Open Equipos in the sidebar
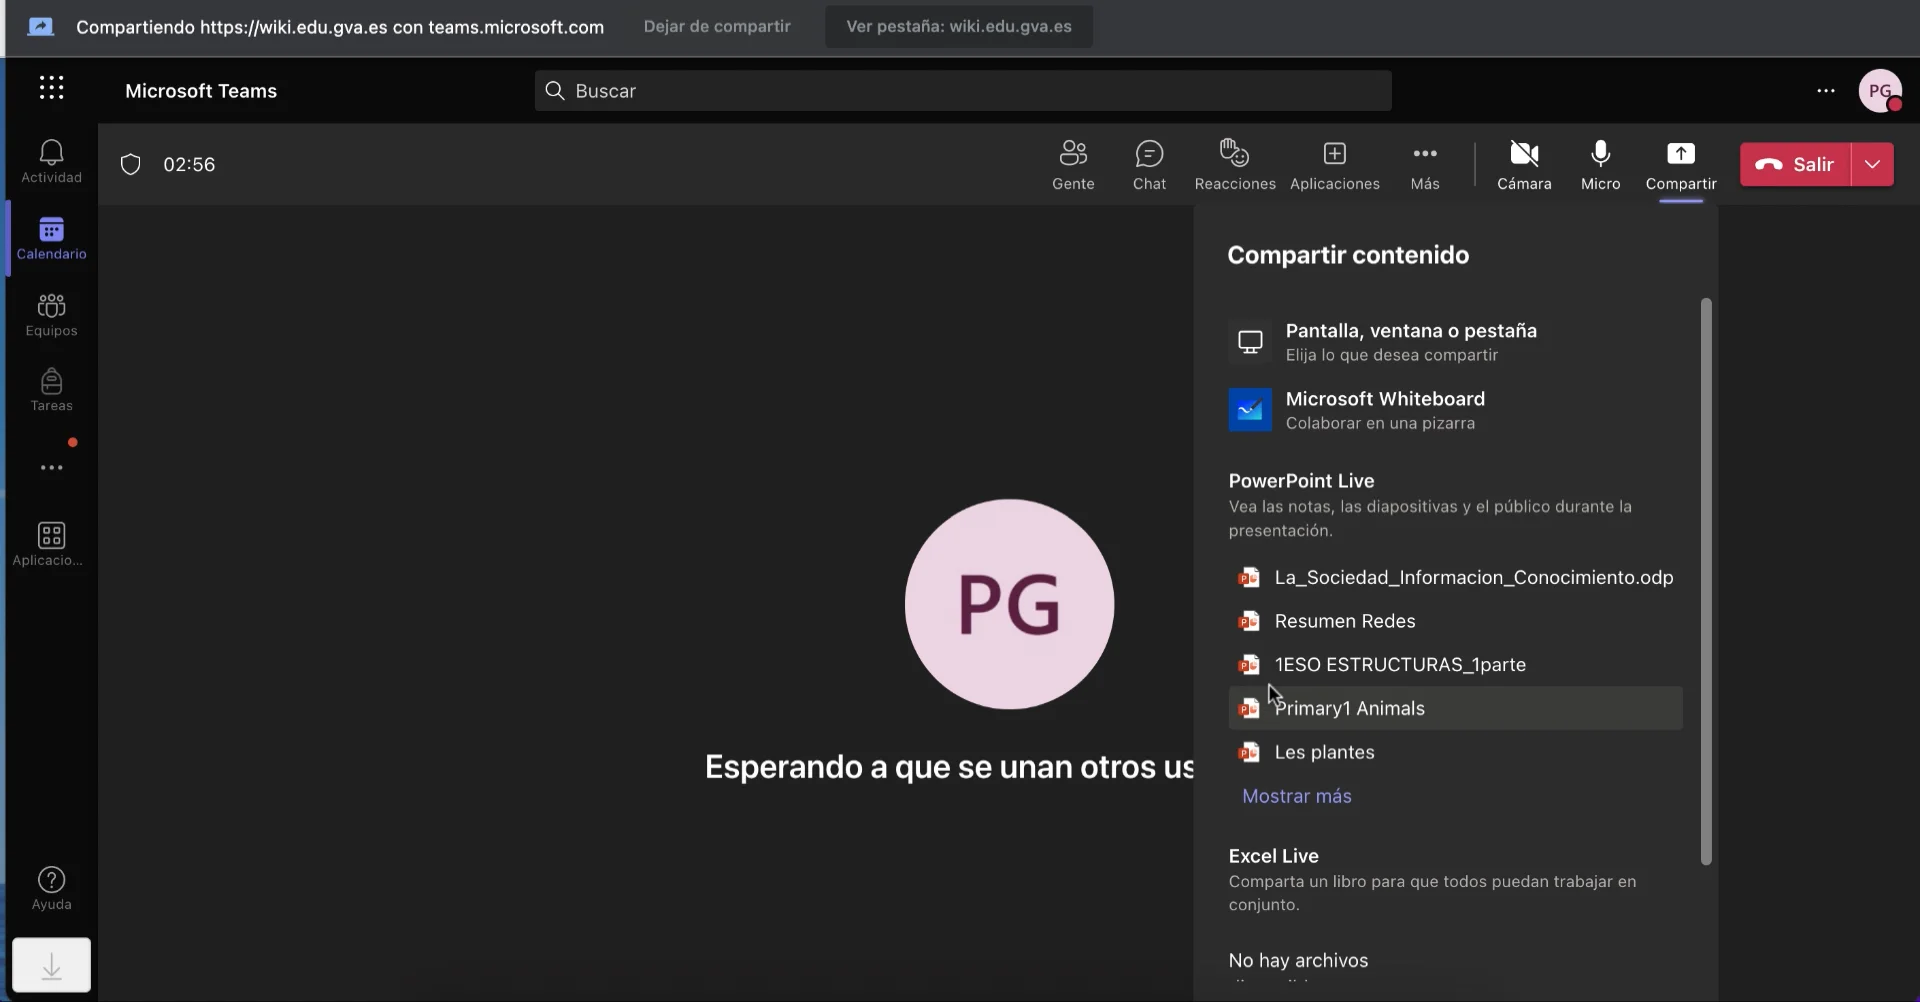Screen dimensions: 1920x1002 pos(52,314)
